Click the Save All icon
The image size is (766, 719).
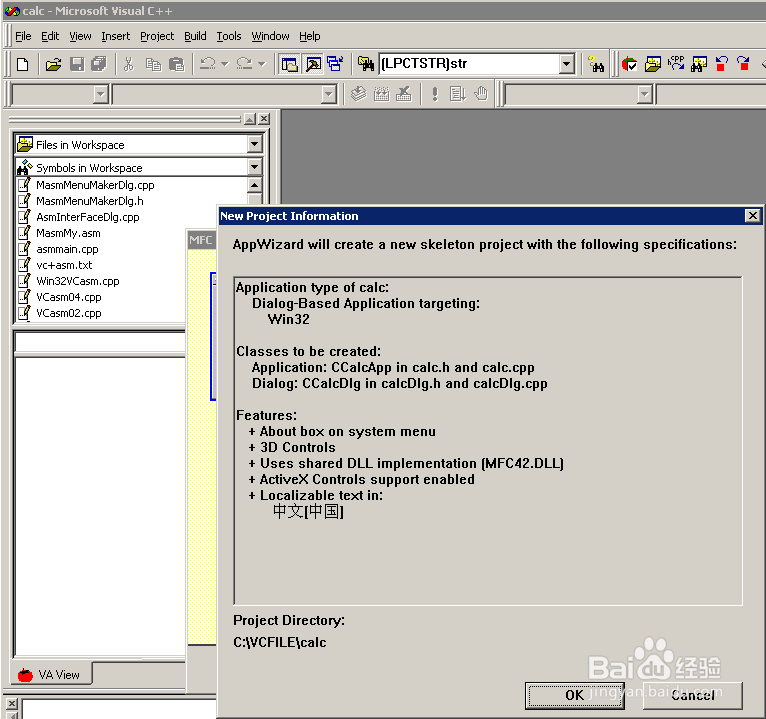pos(99,64)
